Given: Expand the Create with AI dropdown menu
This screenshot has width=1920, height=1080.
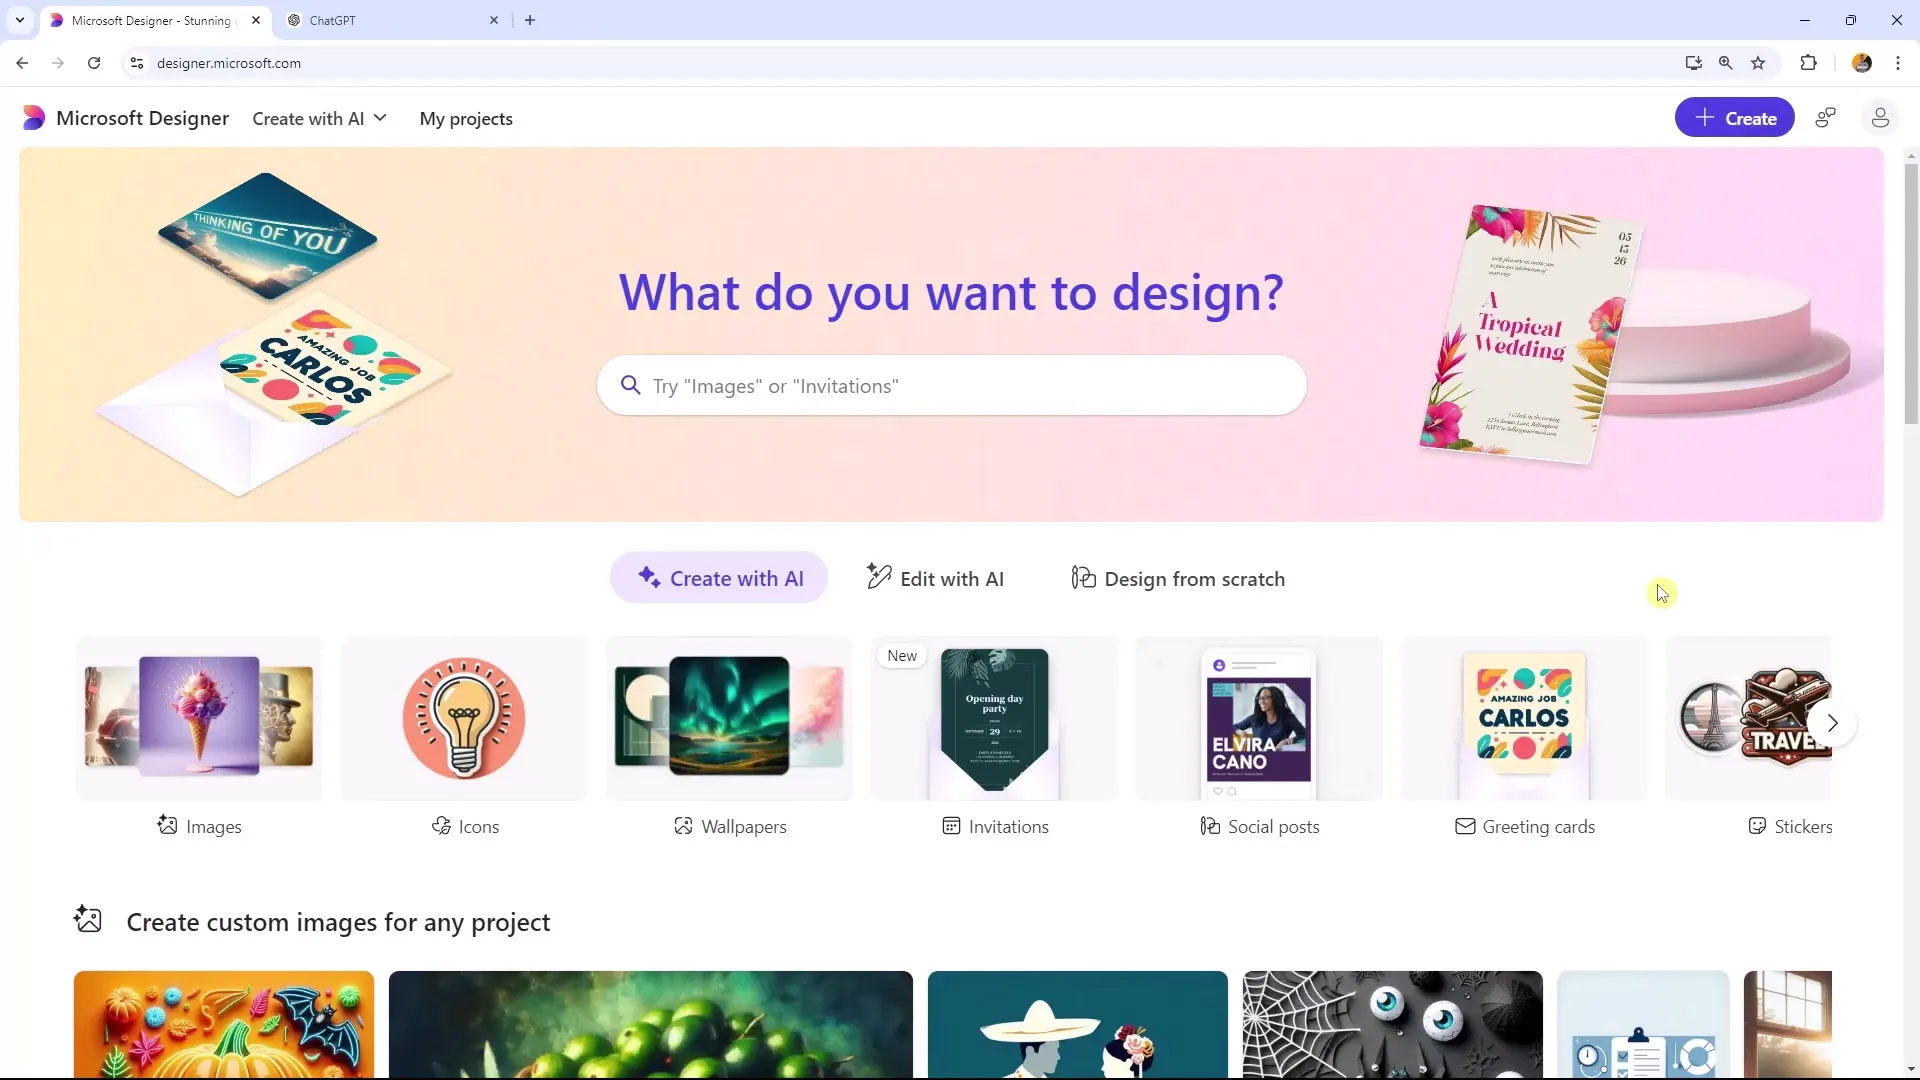Looking at the screenshot, I should [319, 119].
